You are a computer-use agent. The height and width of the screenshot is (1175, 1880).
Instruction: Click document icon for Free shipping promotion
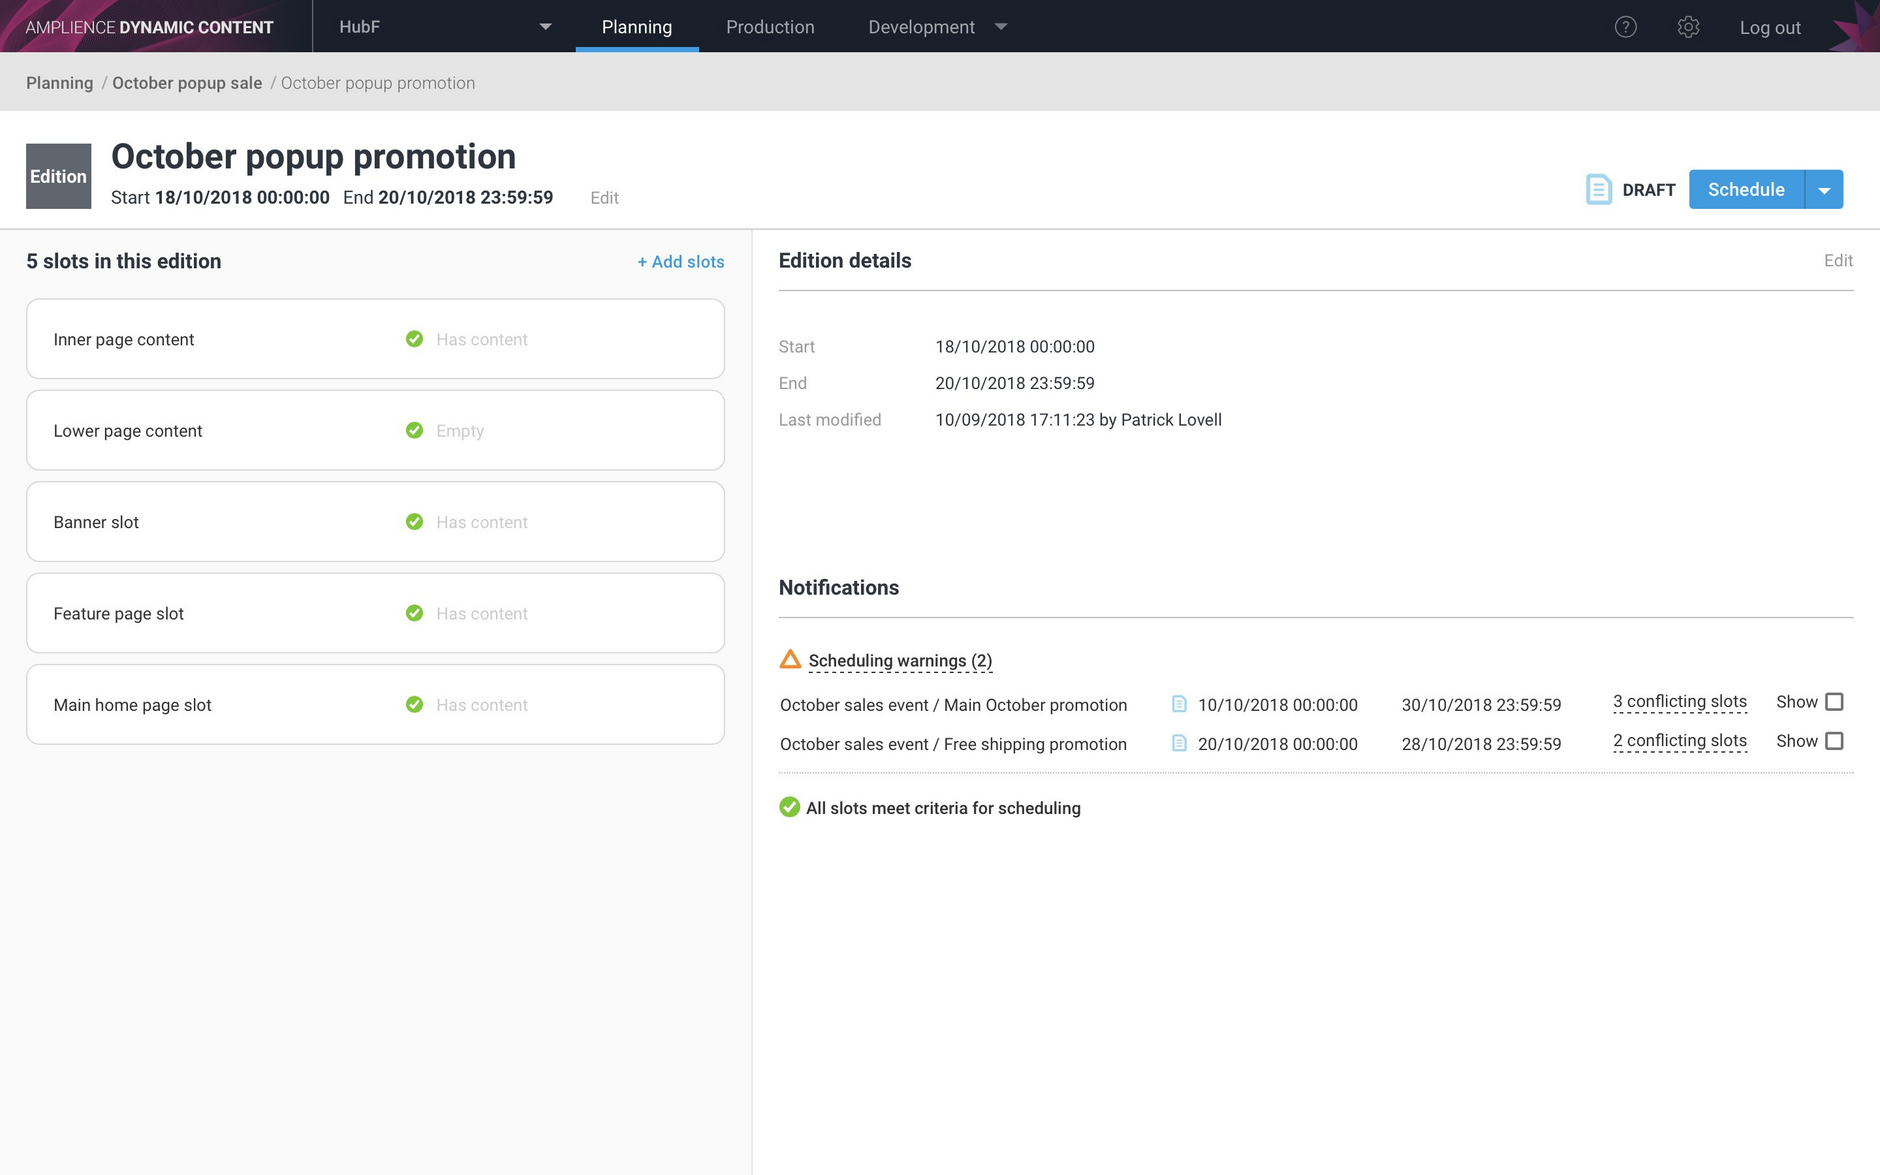coord(1179,743)
